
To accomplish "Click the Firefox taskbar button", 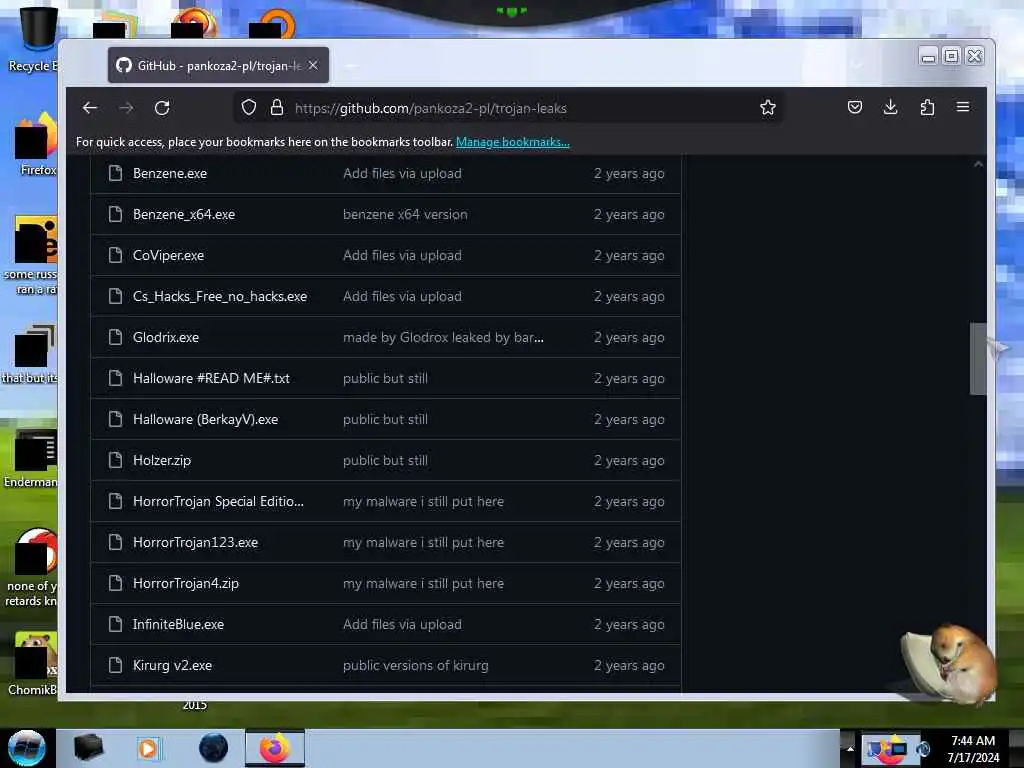I will (x=275, y=748).
